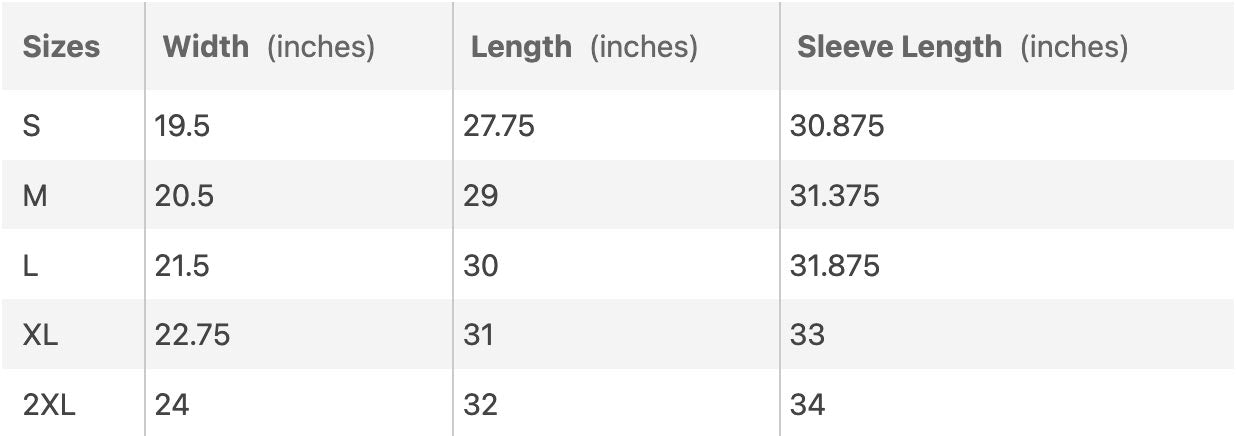Click the Width (inches) column header
Viewport: 1236px width, 436px height.
268,47
